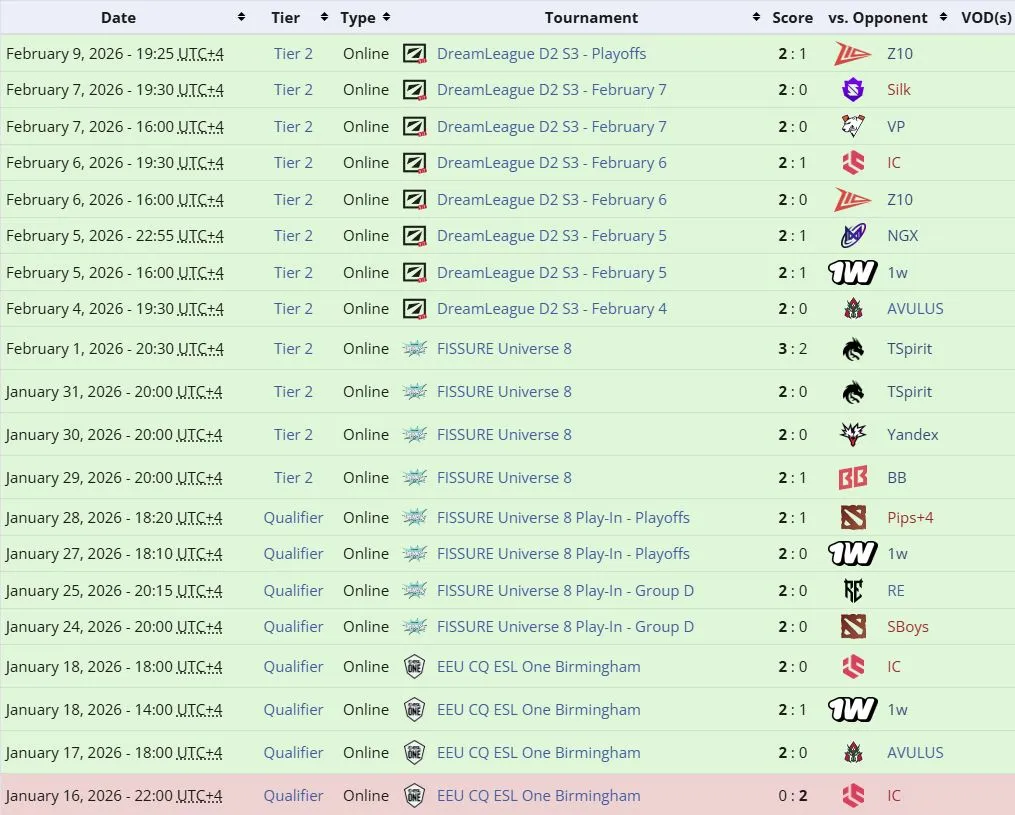
Task: Select the 0 : 2 score in January 16 row
Action: [x=792, y=796]
